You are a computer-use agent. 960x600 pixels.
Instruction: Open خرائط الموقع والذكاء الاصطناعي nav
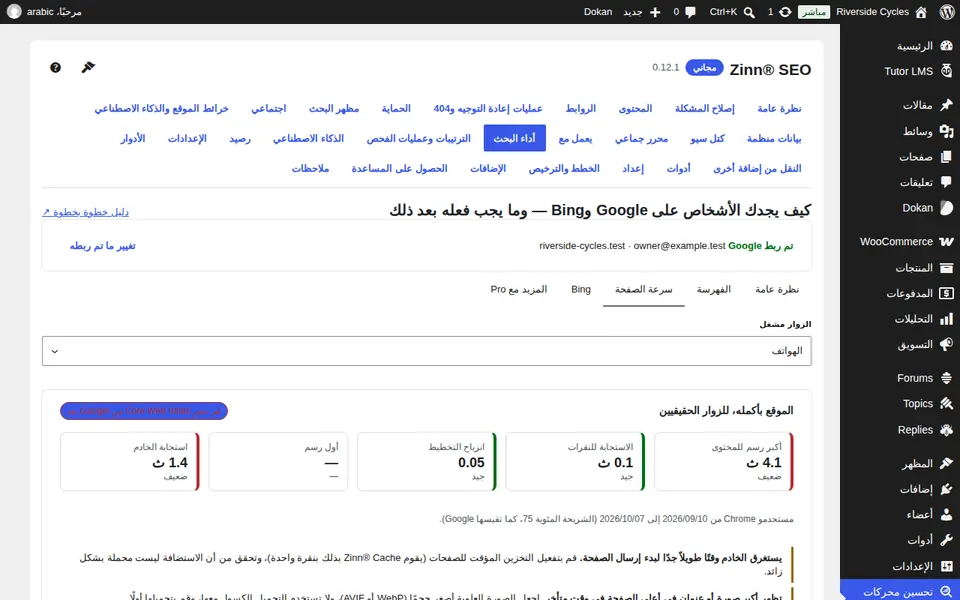tap(161, 108)
